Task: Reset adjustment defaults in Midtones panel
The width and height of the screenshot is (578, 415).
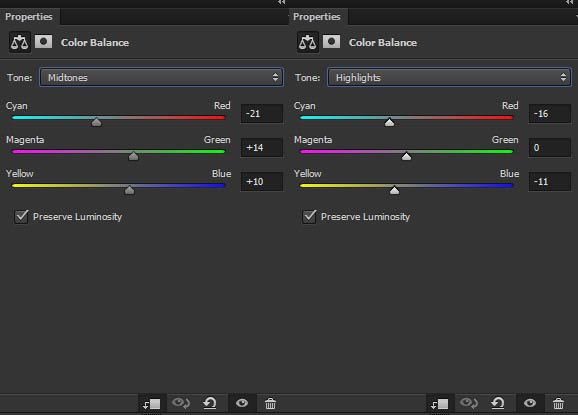Action: click(x=210, y=403)
